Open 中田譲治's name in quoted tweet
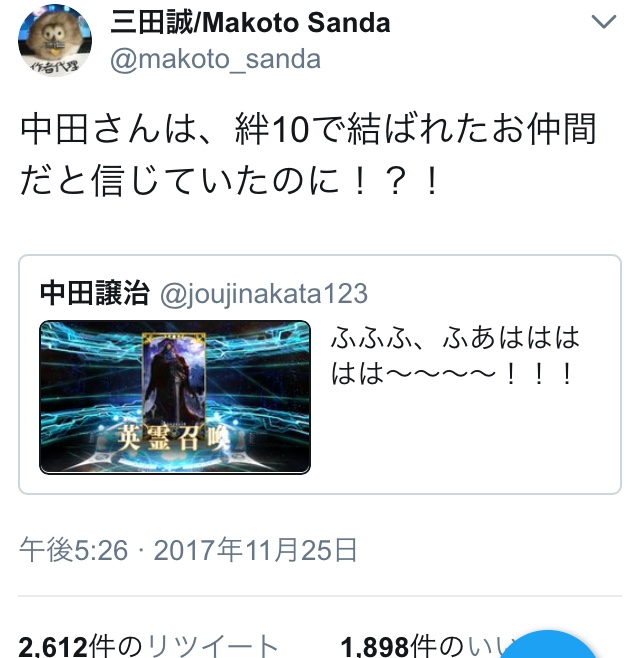Viewport: 640px width, 658px height. [95, 293]
